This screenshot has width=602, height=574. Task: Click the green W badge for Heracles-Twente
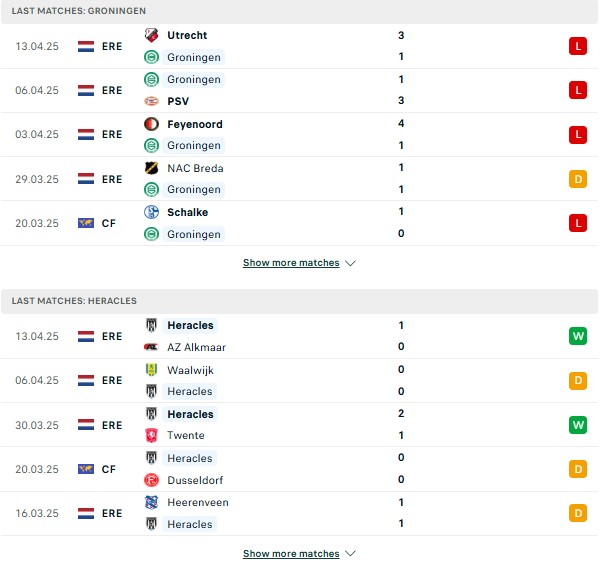(578, 425)
